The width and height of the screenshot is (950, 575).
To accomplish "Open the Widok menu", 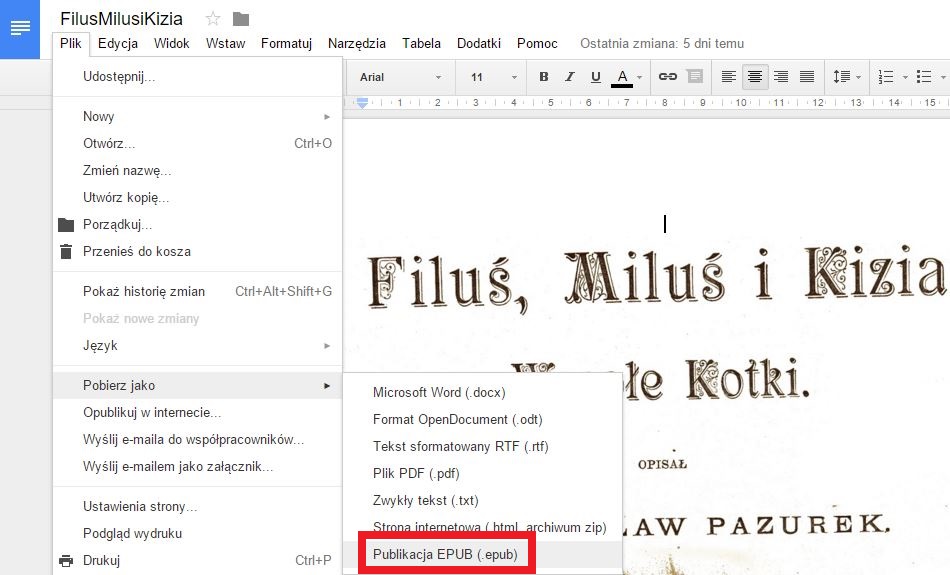I will (171, 44).
